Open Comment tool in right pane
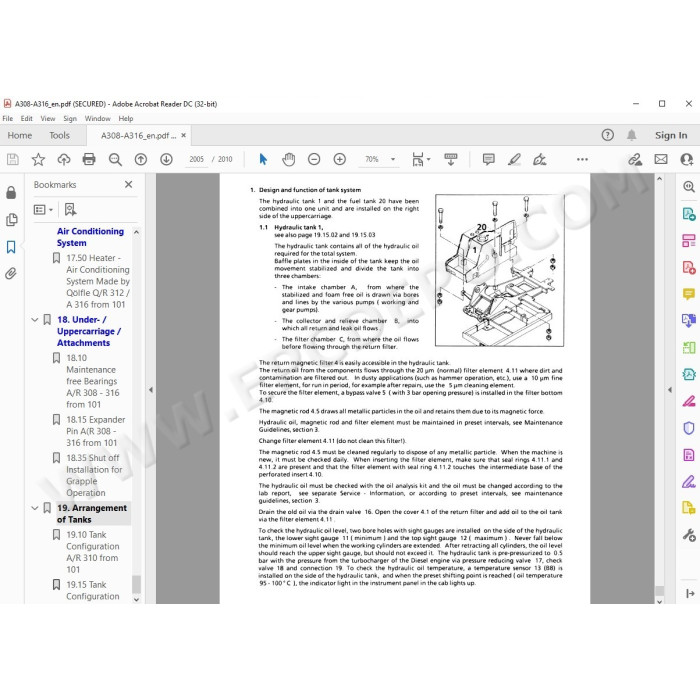The image size is (700, 700). 689,294
